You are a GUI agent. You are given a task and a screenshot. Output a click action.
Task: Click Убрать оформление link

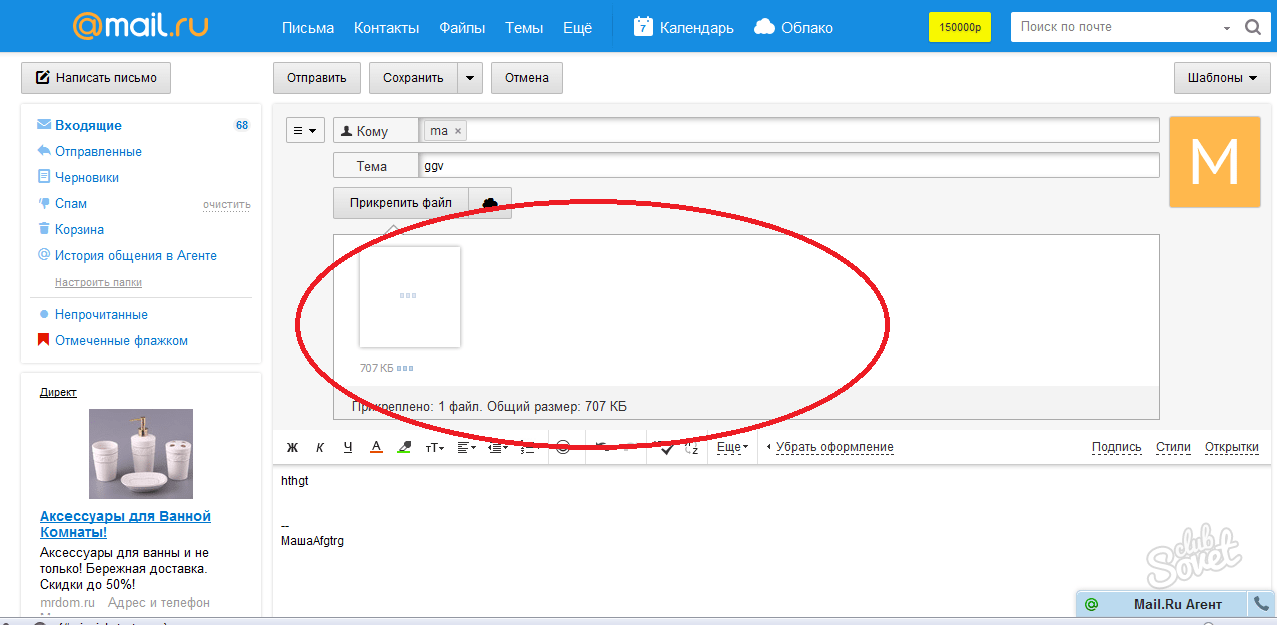(835, 447)
